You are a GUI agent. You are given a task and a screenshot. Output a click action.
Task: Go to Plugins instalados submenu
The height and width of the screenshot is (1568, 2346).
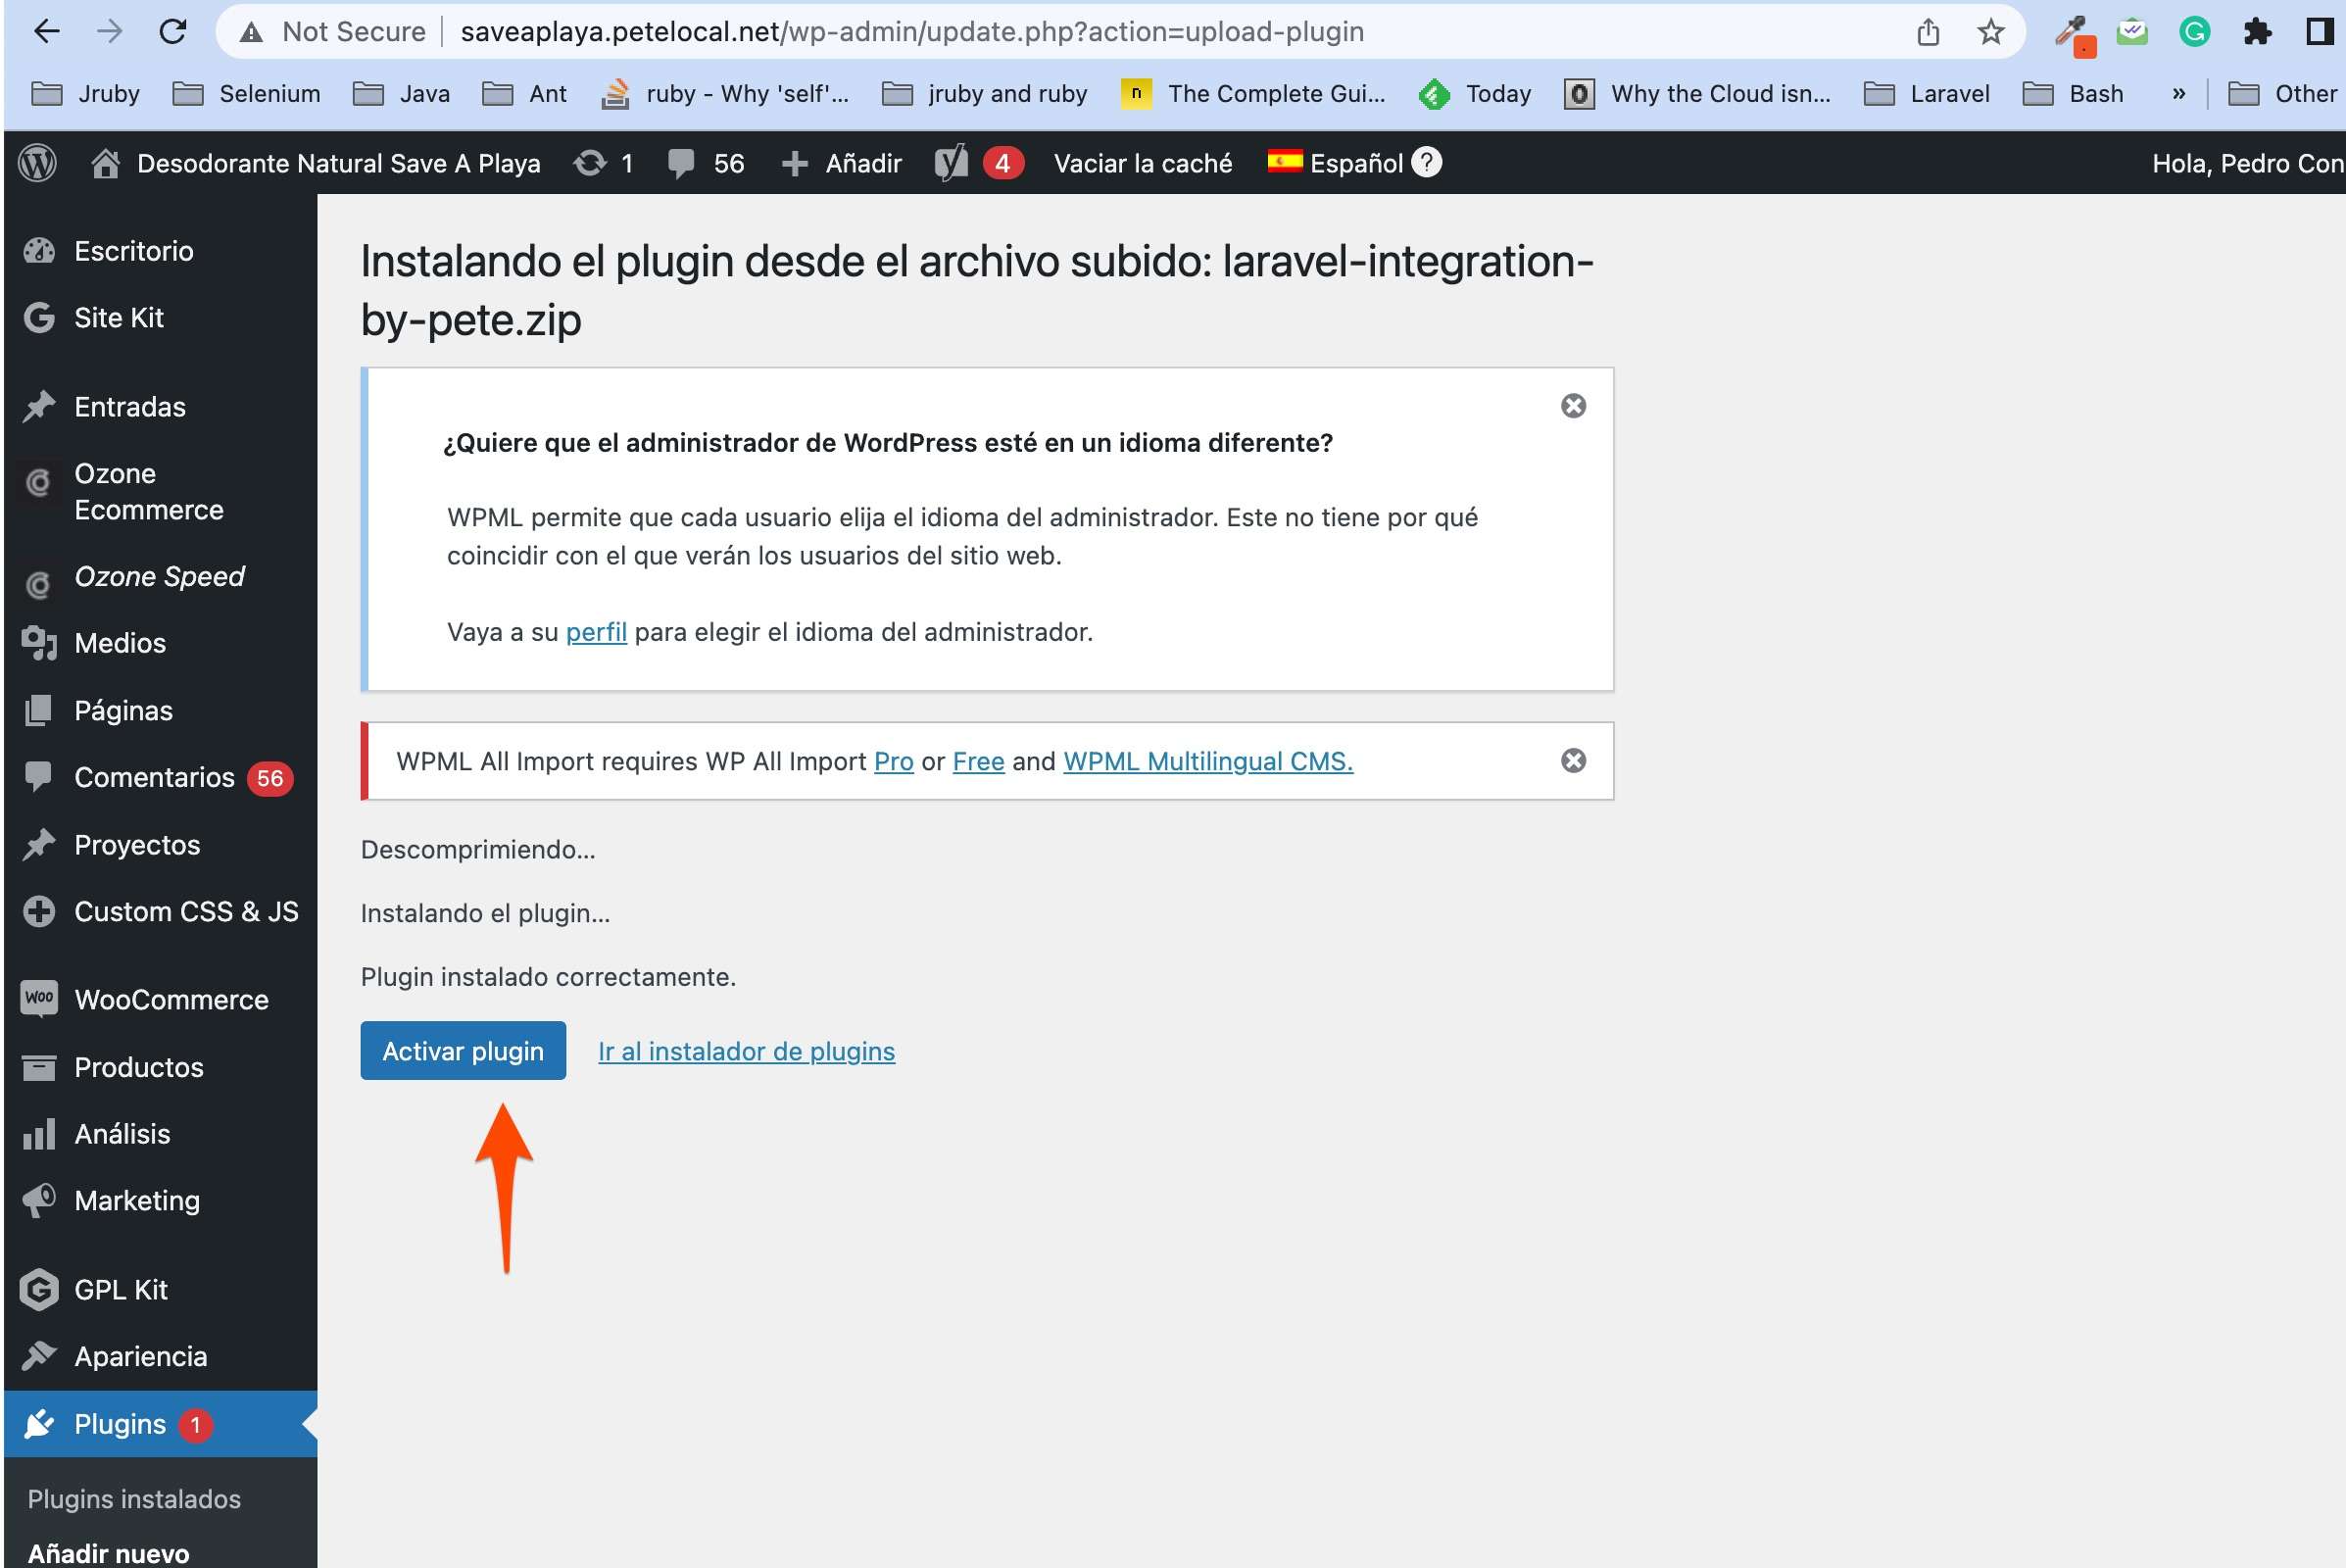pos(134,1499)
